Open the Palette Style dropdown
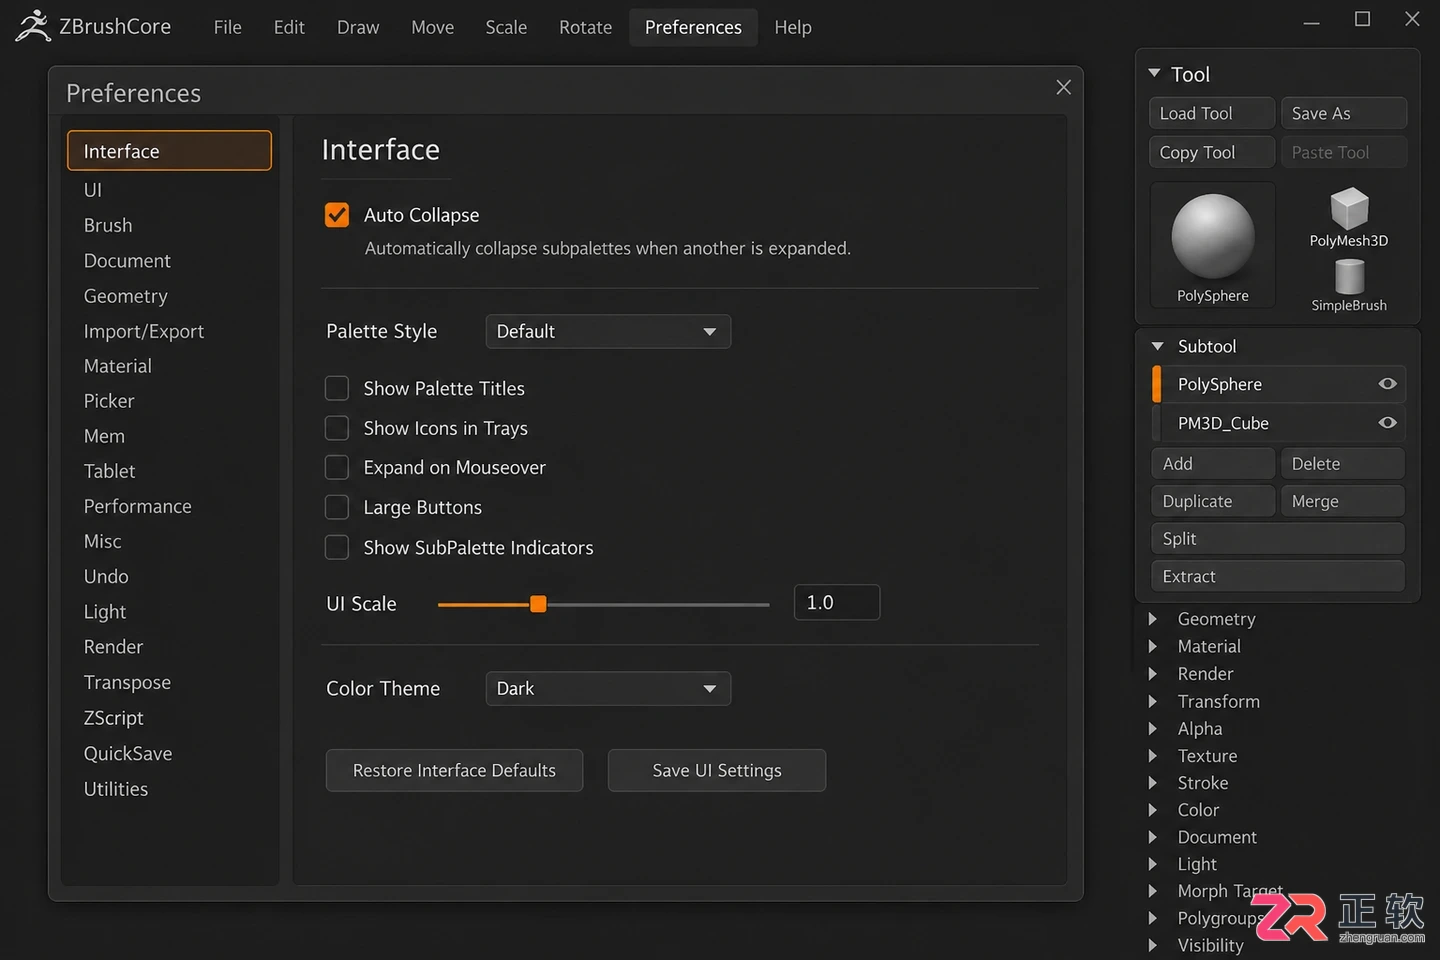Image resolution: width=1440 pixels, height=960 pixels. point(608,331)
